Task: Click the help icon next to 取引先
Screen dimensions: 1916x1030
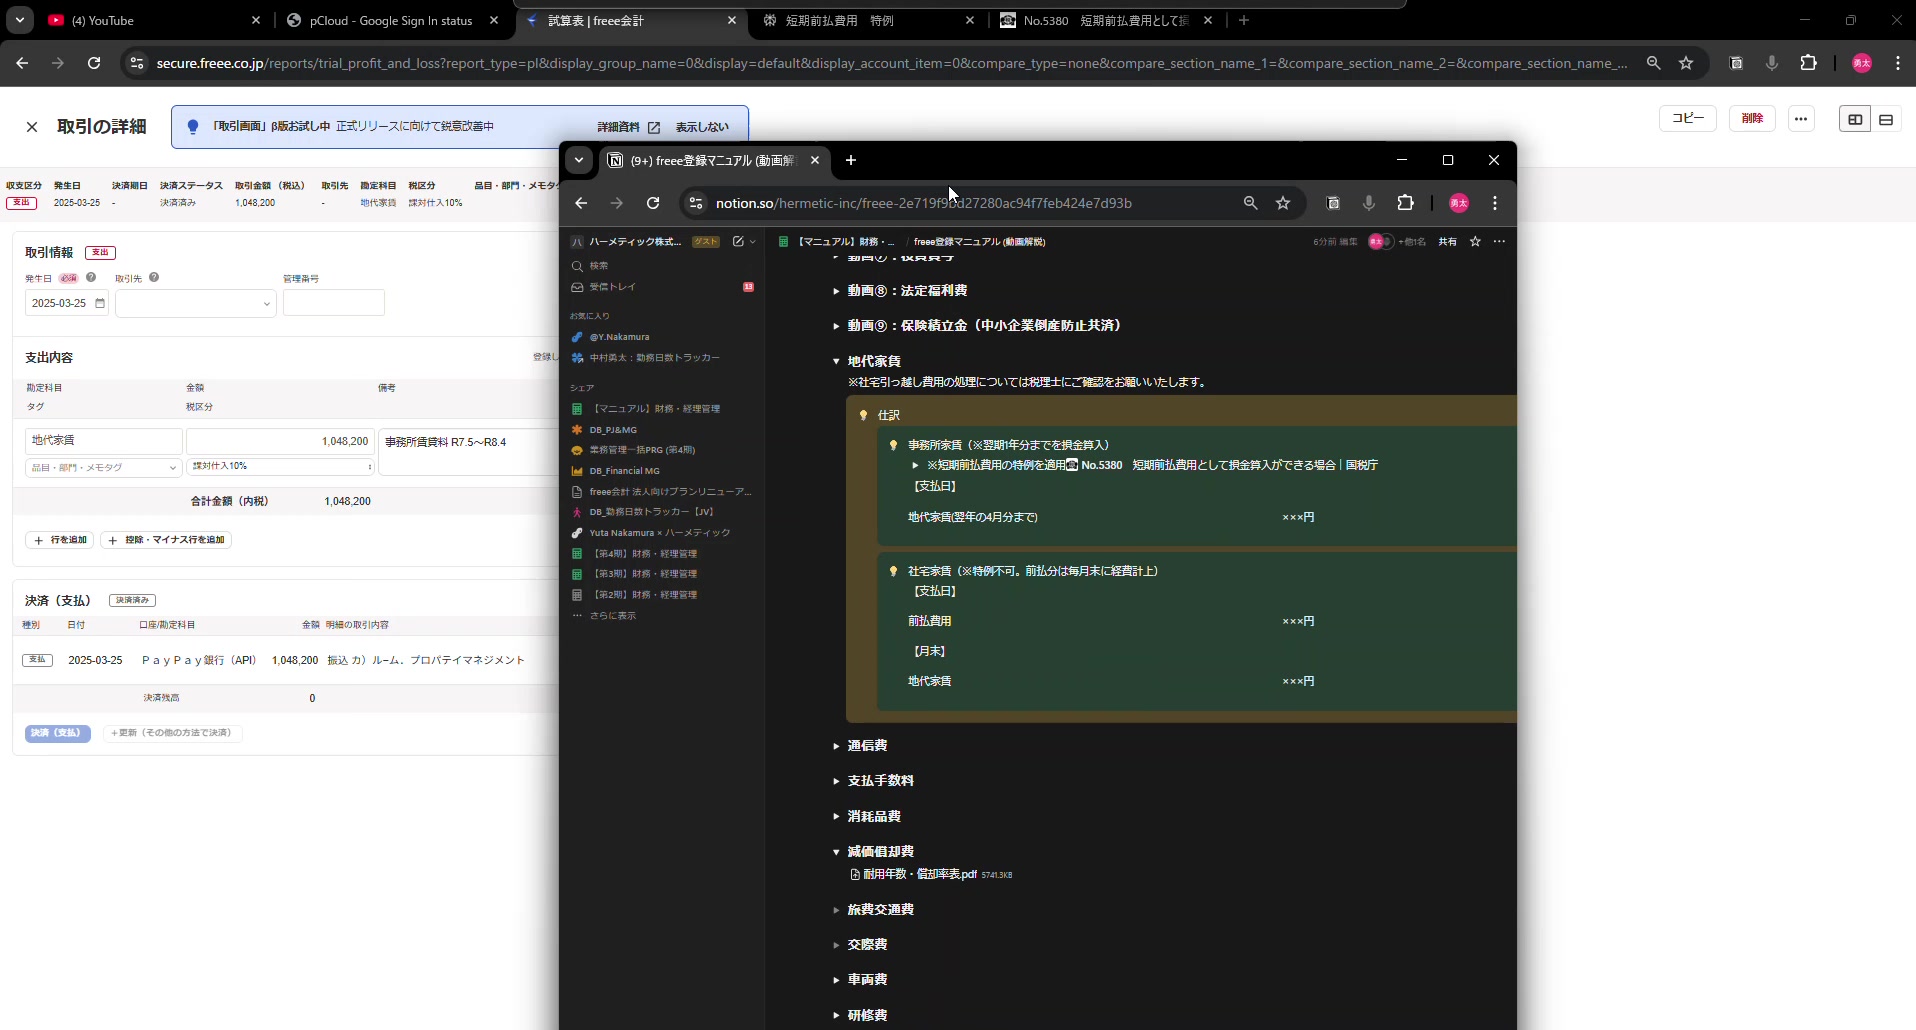Action: point(154,278)
